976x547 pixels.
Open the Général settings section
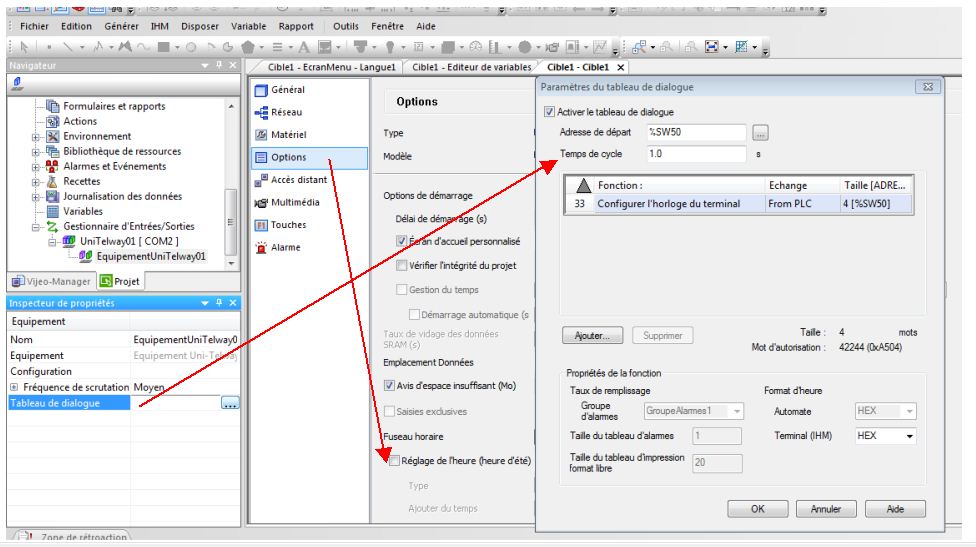(289, 91)
